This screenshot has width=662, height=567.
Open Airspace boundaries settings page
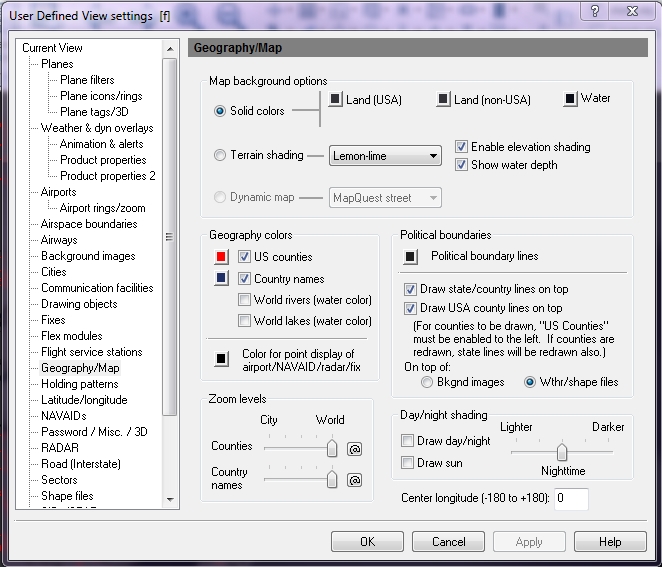point(89,224)
